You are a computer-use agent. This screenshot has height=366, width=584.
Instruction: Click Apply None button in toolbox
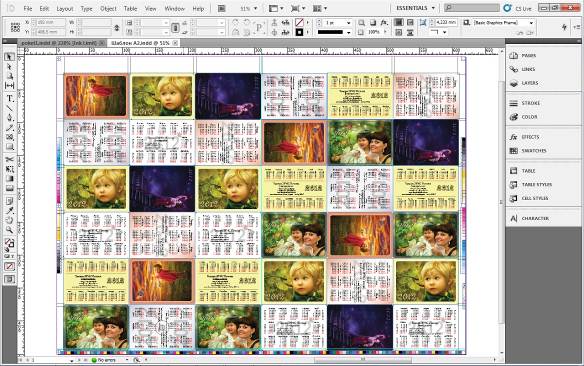[9, 267]
